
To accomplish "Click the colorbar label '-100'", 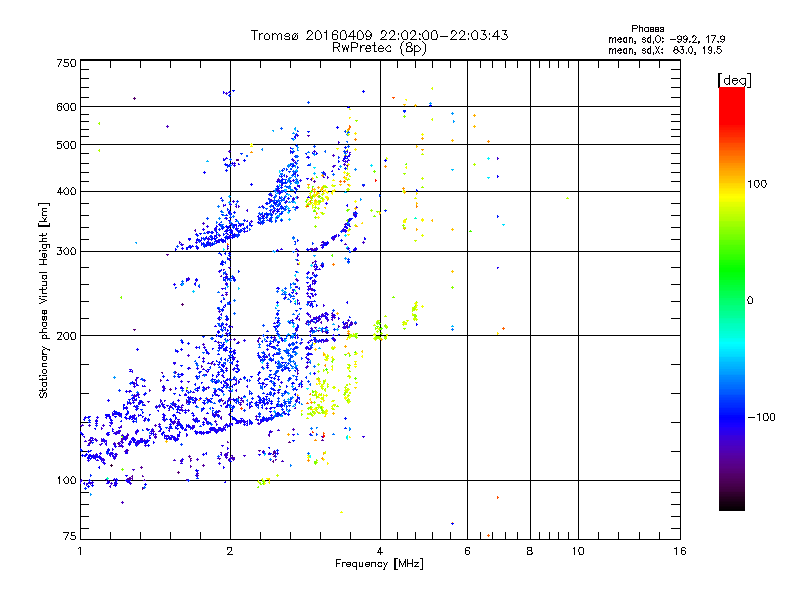I will [x=761, y=417].
